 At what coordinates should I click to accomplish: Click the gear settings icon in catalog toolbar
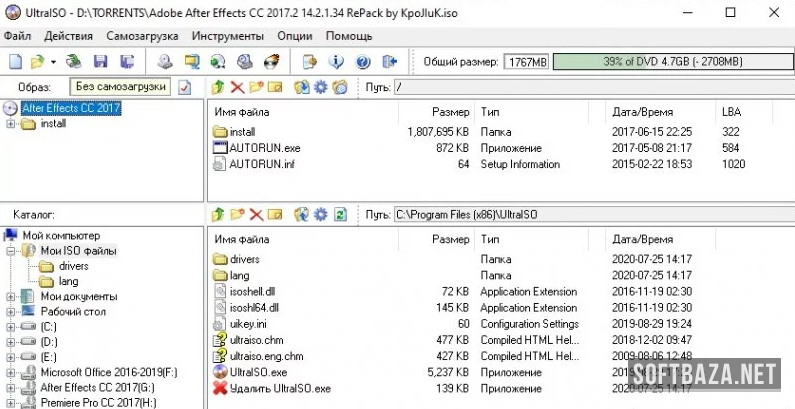pos(320,214)
